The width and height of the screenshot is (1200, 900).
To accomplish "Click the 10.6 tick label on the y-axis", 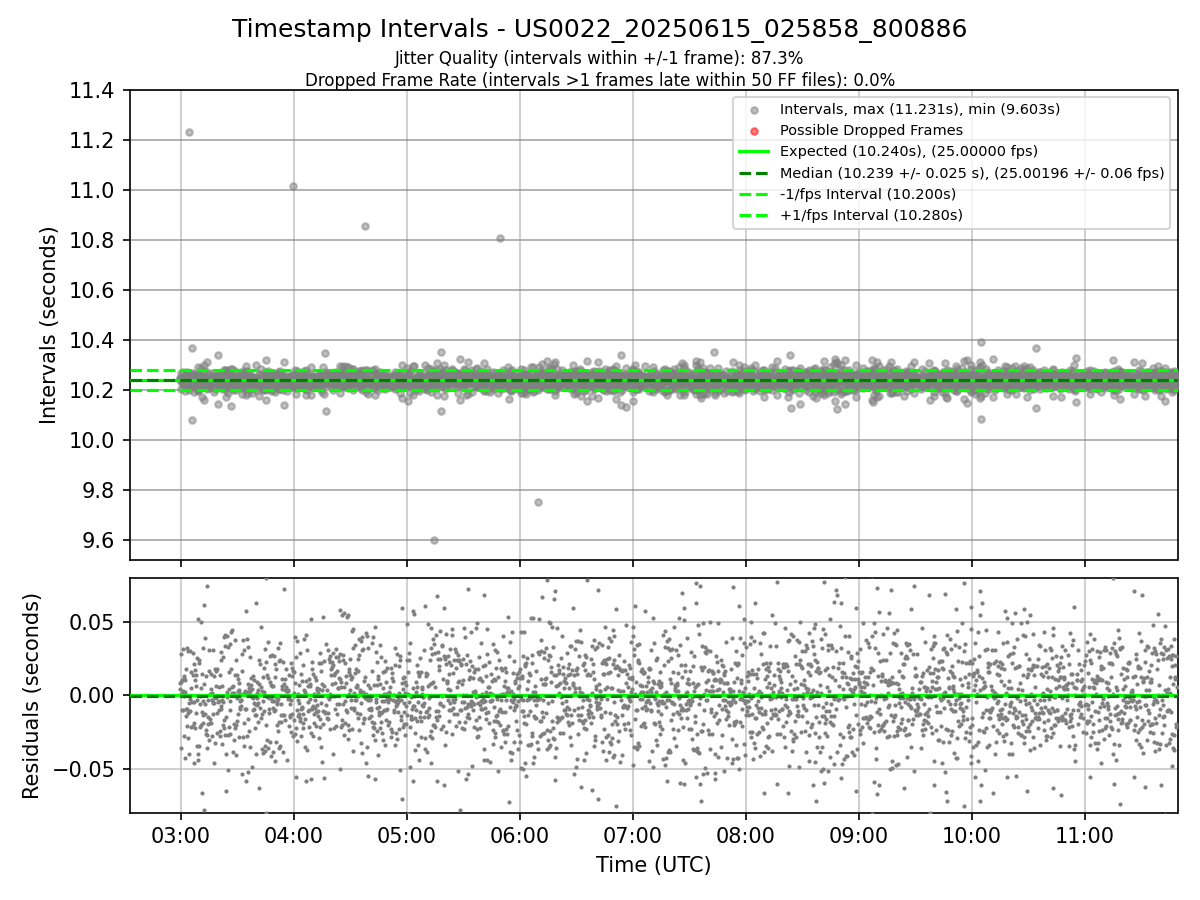I will tap(94, 290).
